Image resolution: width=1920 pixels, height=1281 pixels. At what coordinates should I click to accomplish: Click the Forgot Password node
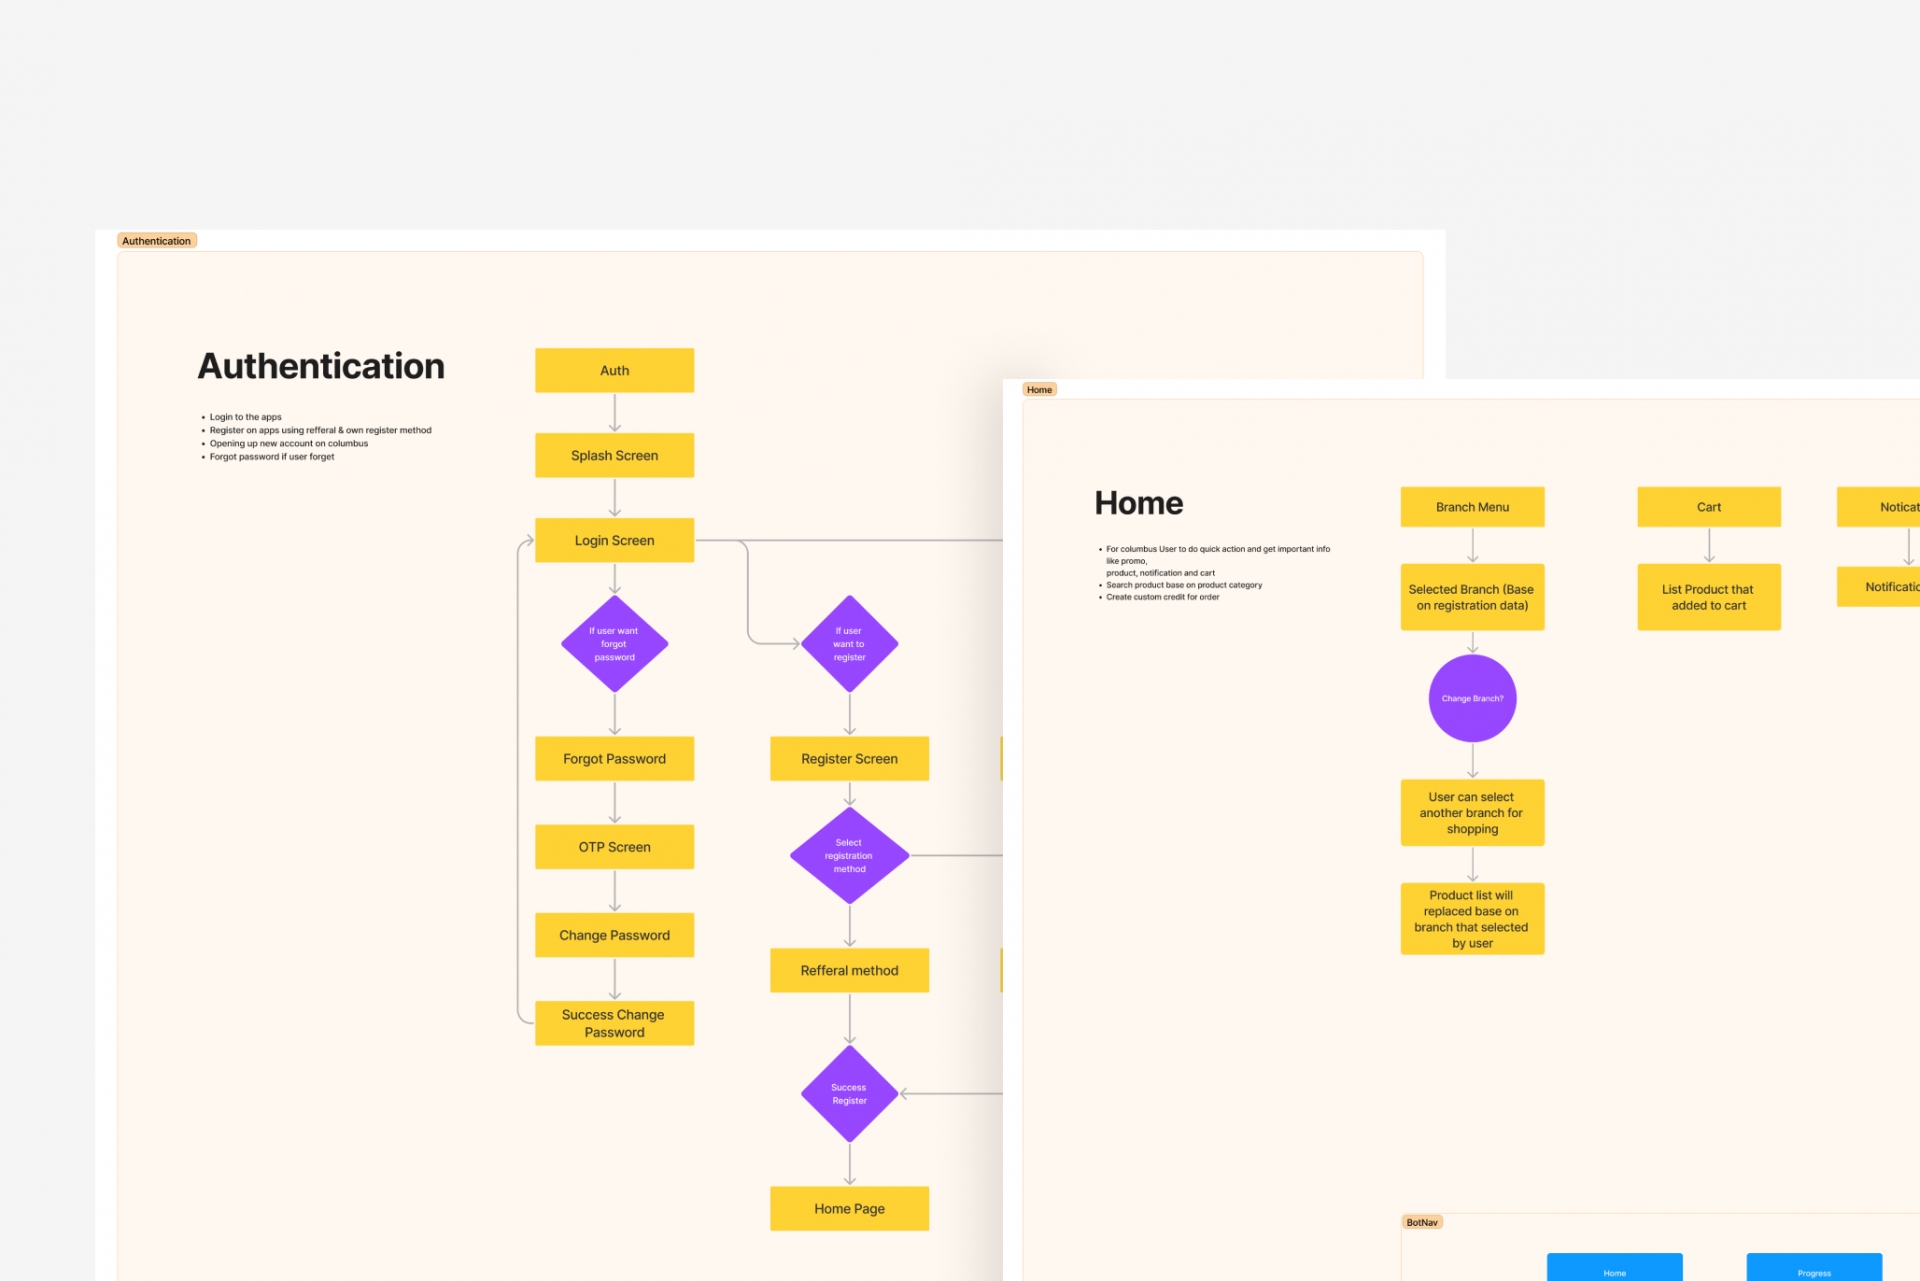[614, 759]
